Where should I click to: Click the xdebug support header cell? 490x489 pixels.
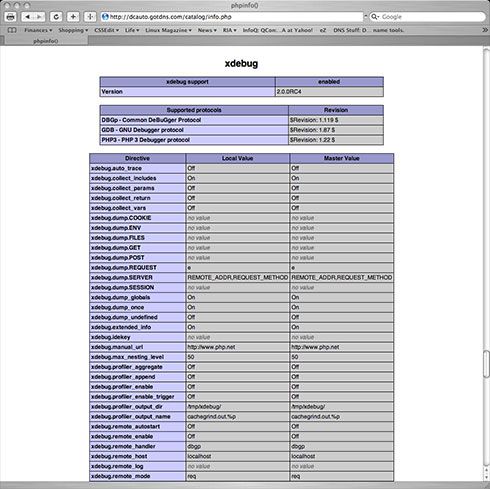pos(187,82)
